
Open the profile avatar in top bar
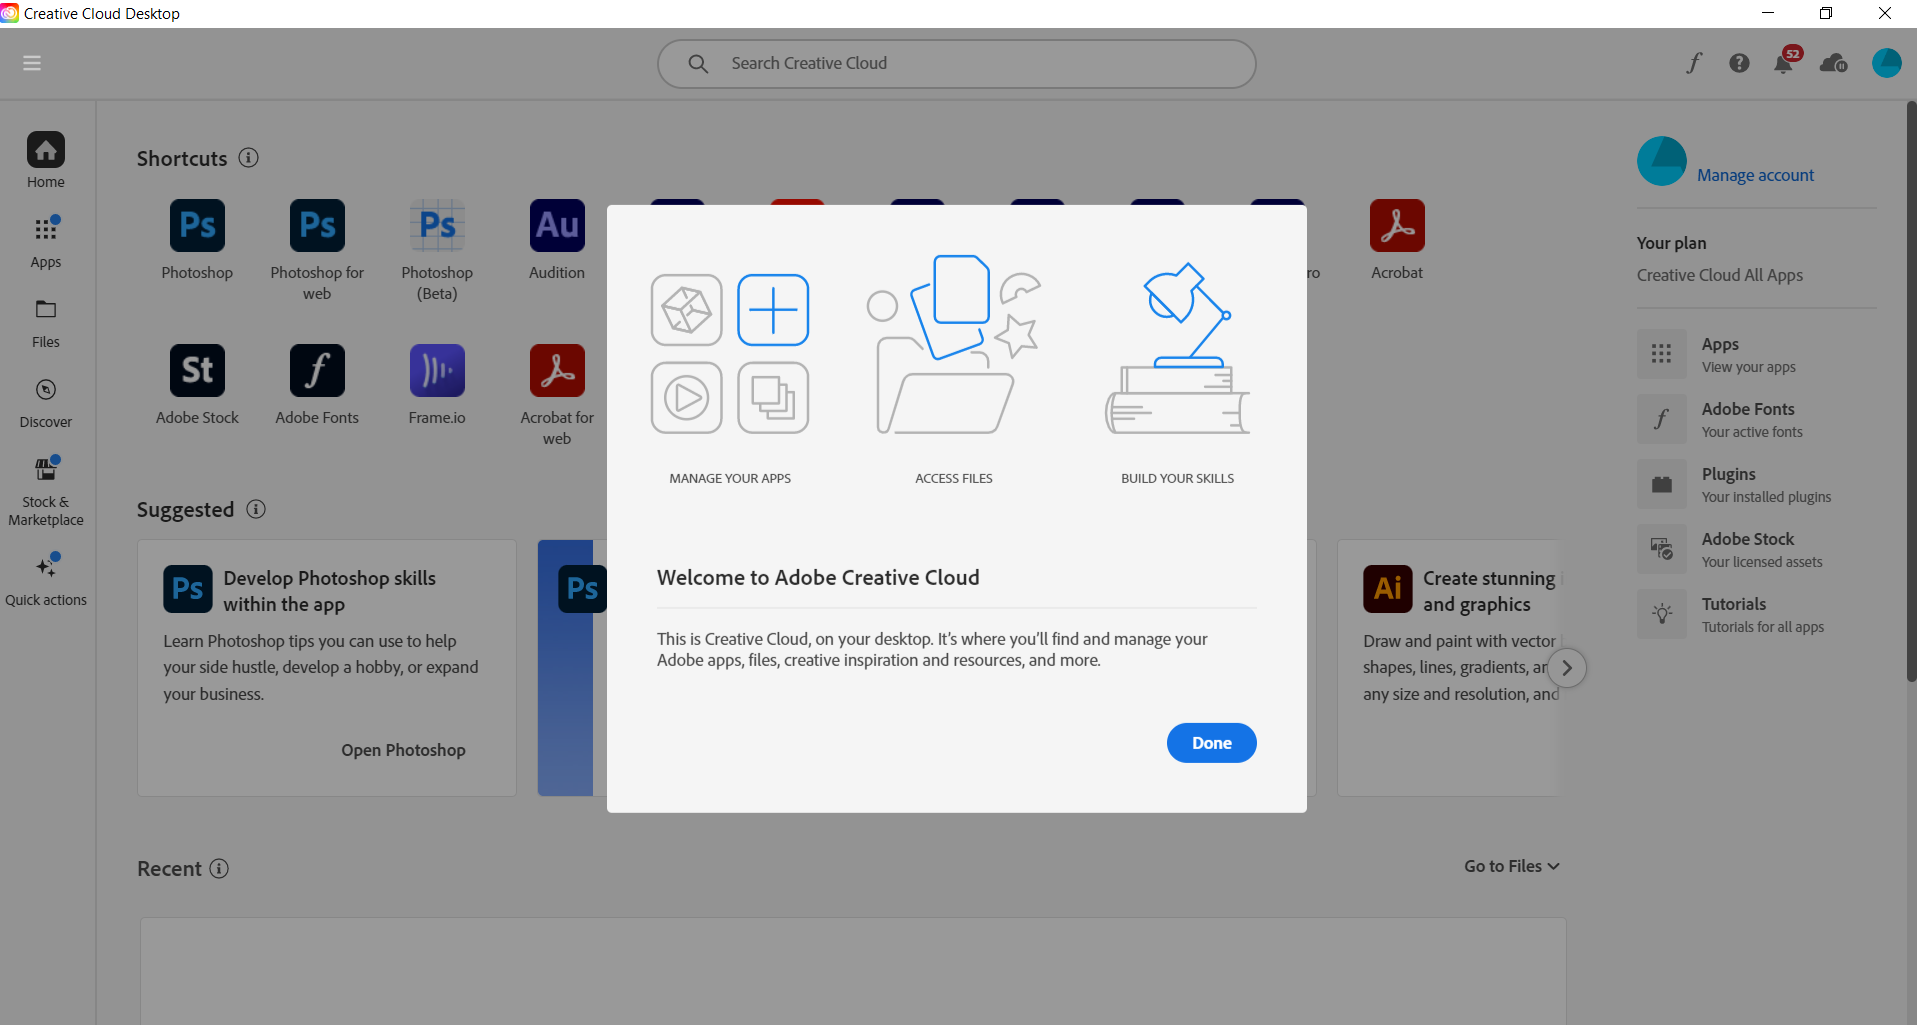(x=1887, y=63)
